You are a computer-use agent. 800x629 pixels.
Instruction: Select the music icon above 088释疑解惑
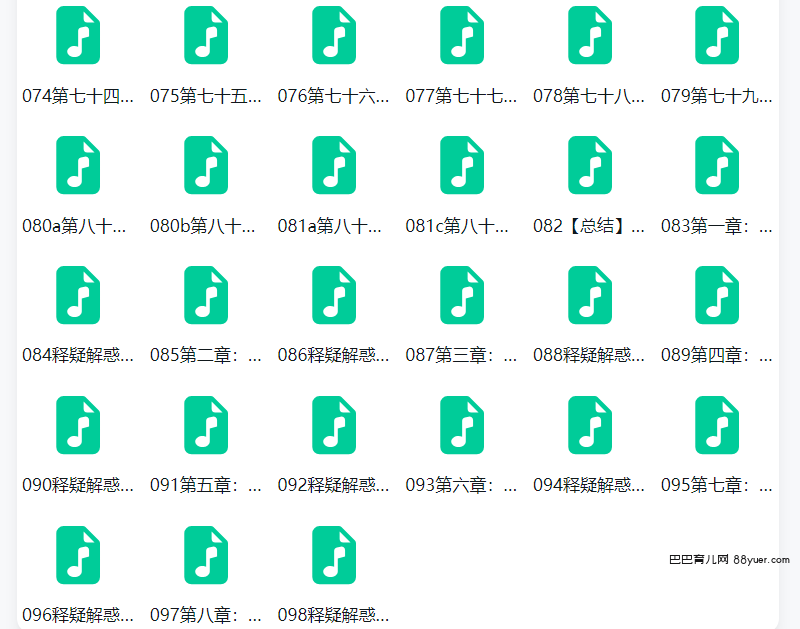click(x=590, y=295)
